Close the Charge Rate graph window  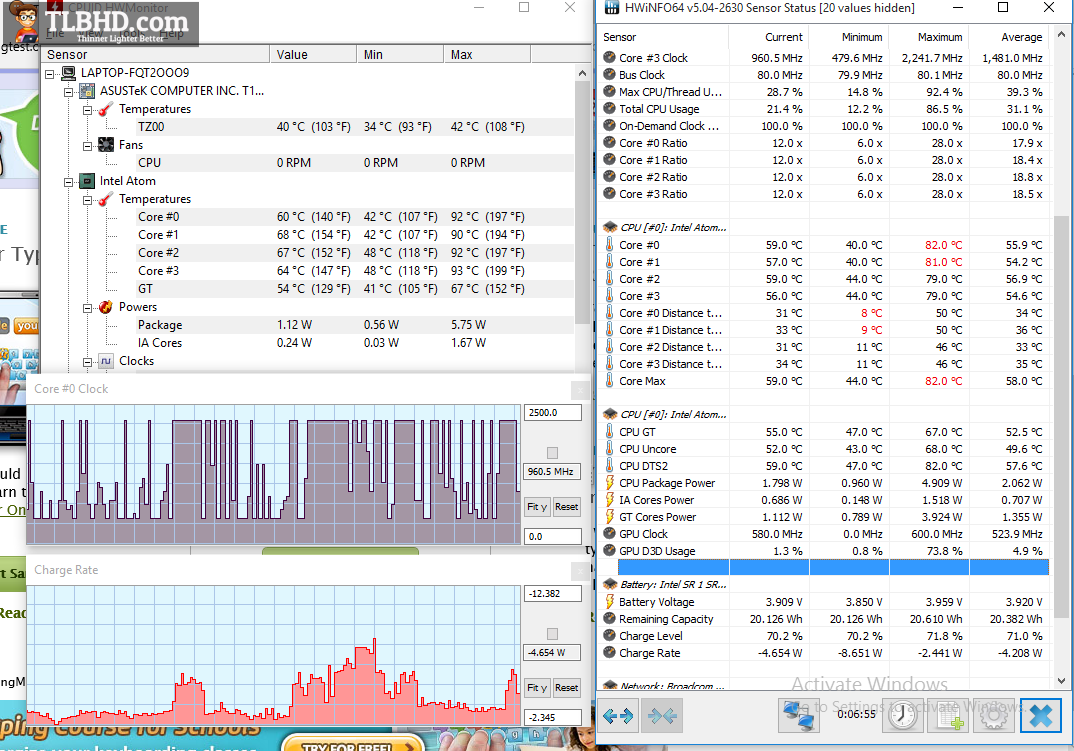pos(579,570)
